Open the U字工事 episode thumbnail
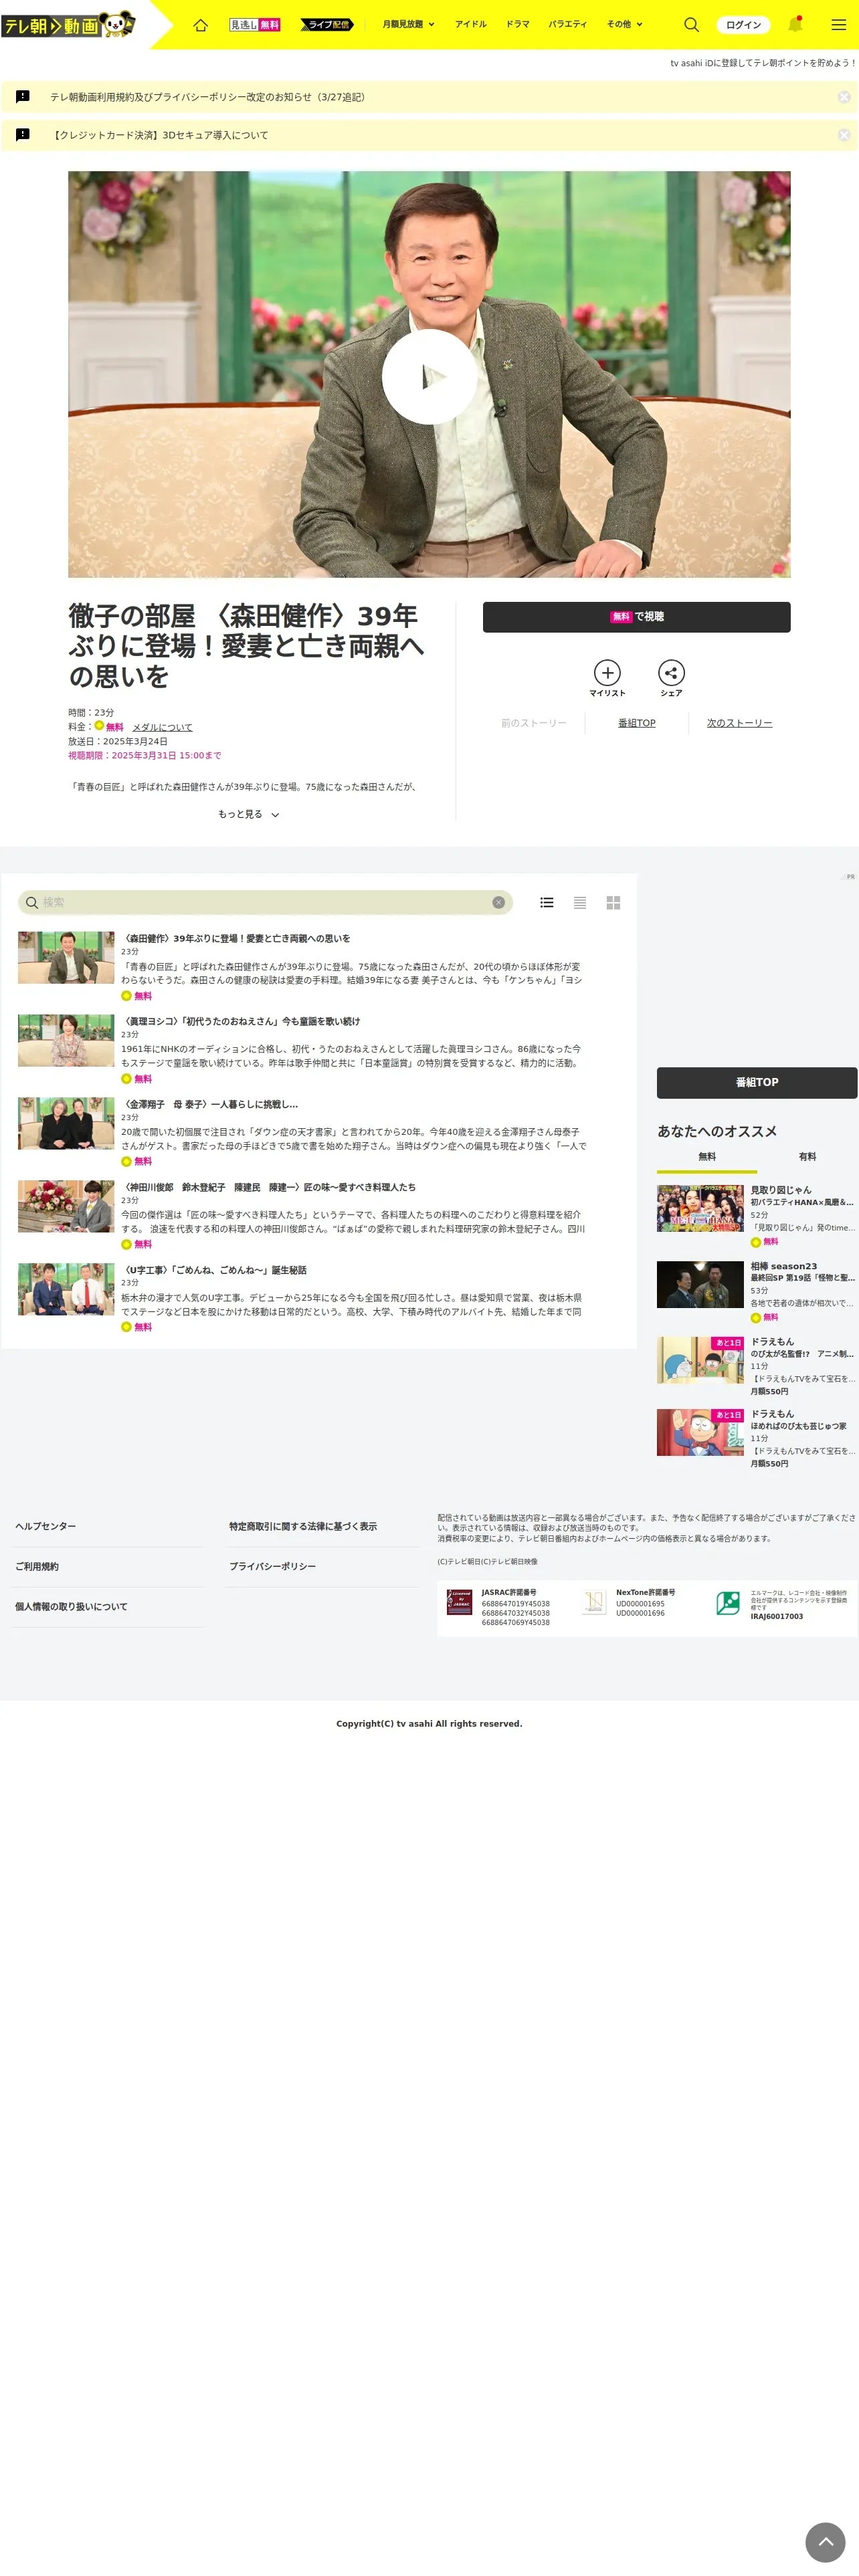Screen dimensions: 859x2576 click(66, 1289)
